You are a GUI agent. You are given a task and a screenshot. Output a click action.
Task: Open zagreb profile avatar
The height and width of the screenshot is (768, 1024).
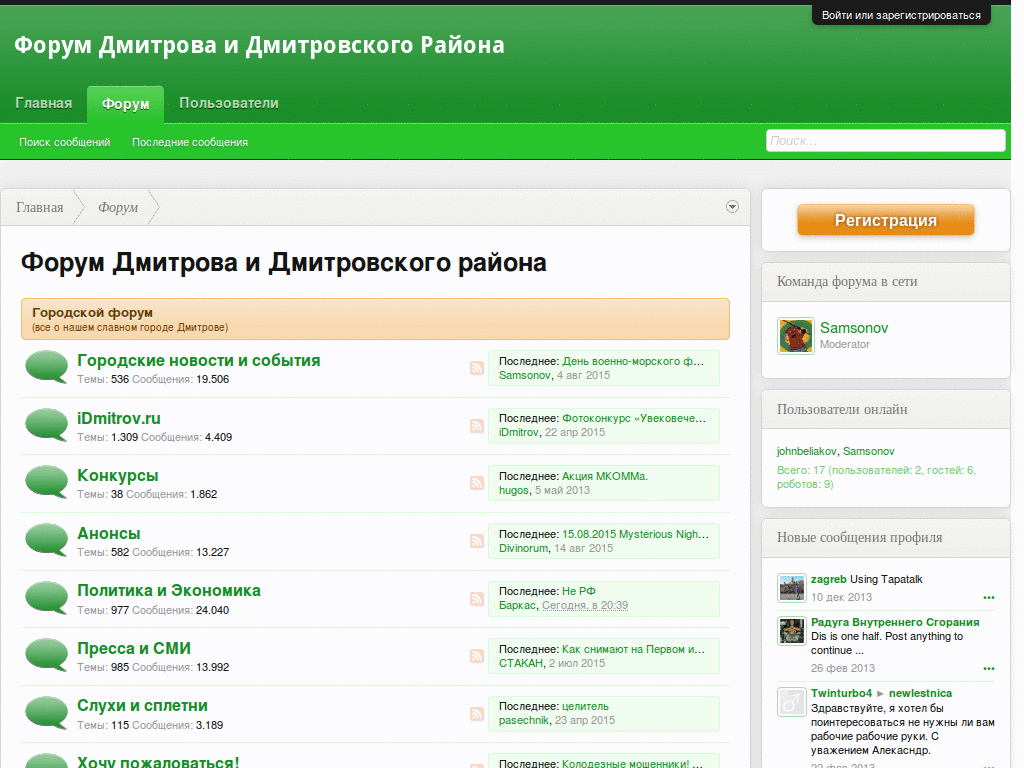click(792, 588)
